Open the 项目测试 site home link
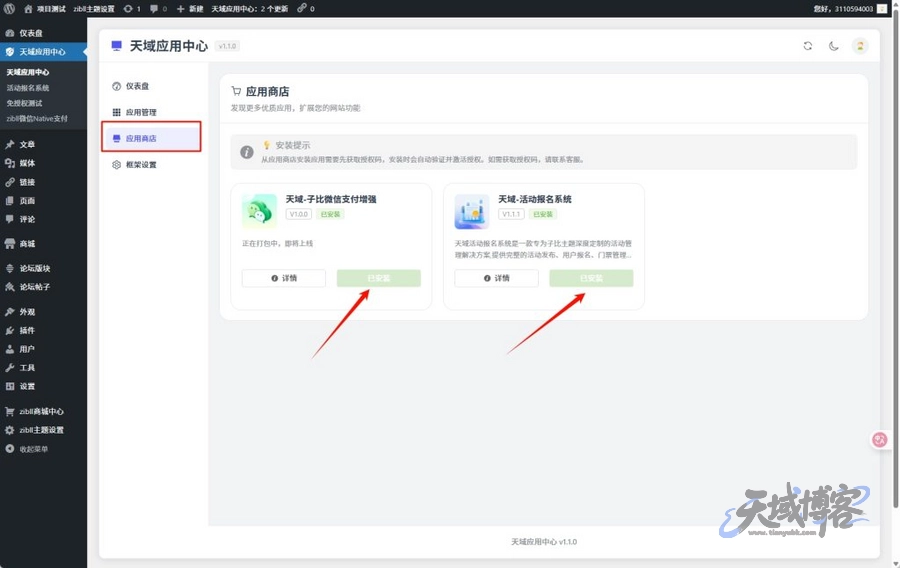This screenshot has width=900, height=568. point(45,9)
